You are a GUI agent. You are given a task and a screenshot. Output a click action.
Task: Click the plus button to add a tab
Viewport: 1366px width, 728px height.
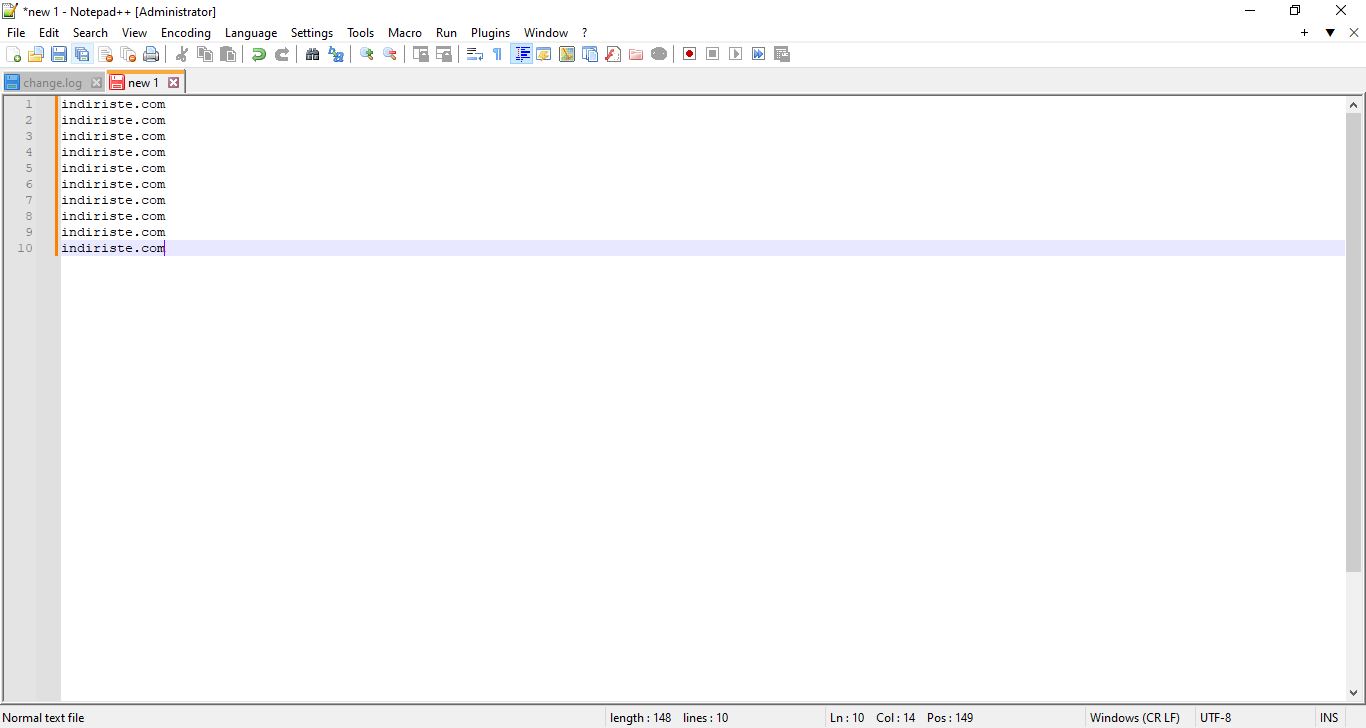pyautogui.click(x=1304, y=33)
